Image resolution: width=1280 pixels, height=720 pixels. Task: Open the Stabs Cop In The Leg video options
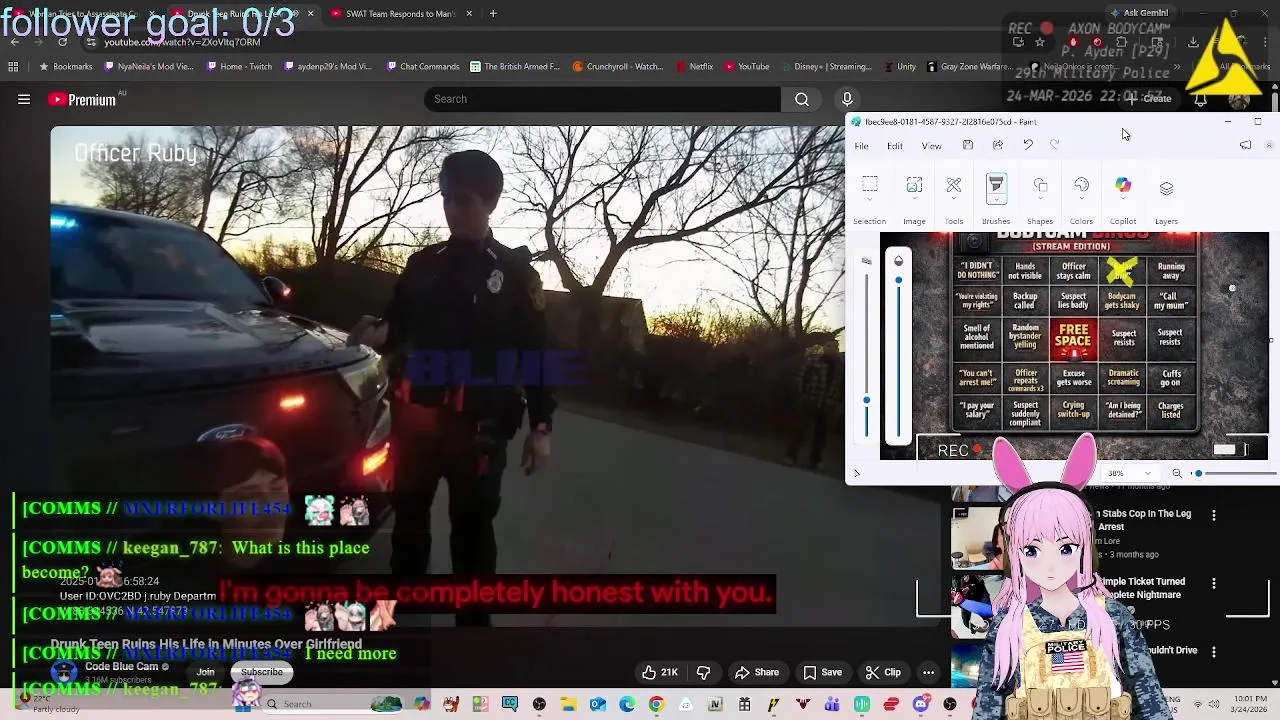(1214, 516)
